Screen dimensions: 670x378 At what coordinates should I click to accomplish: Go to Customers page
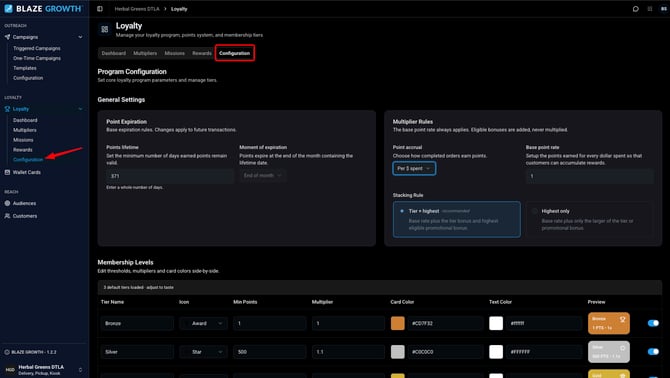click(25, 216)
